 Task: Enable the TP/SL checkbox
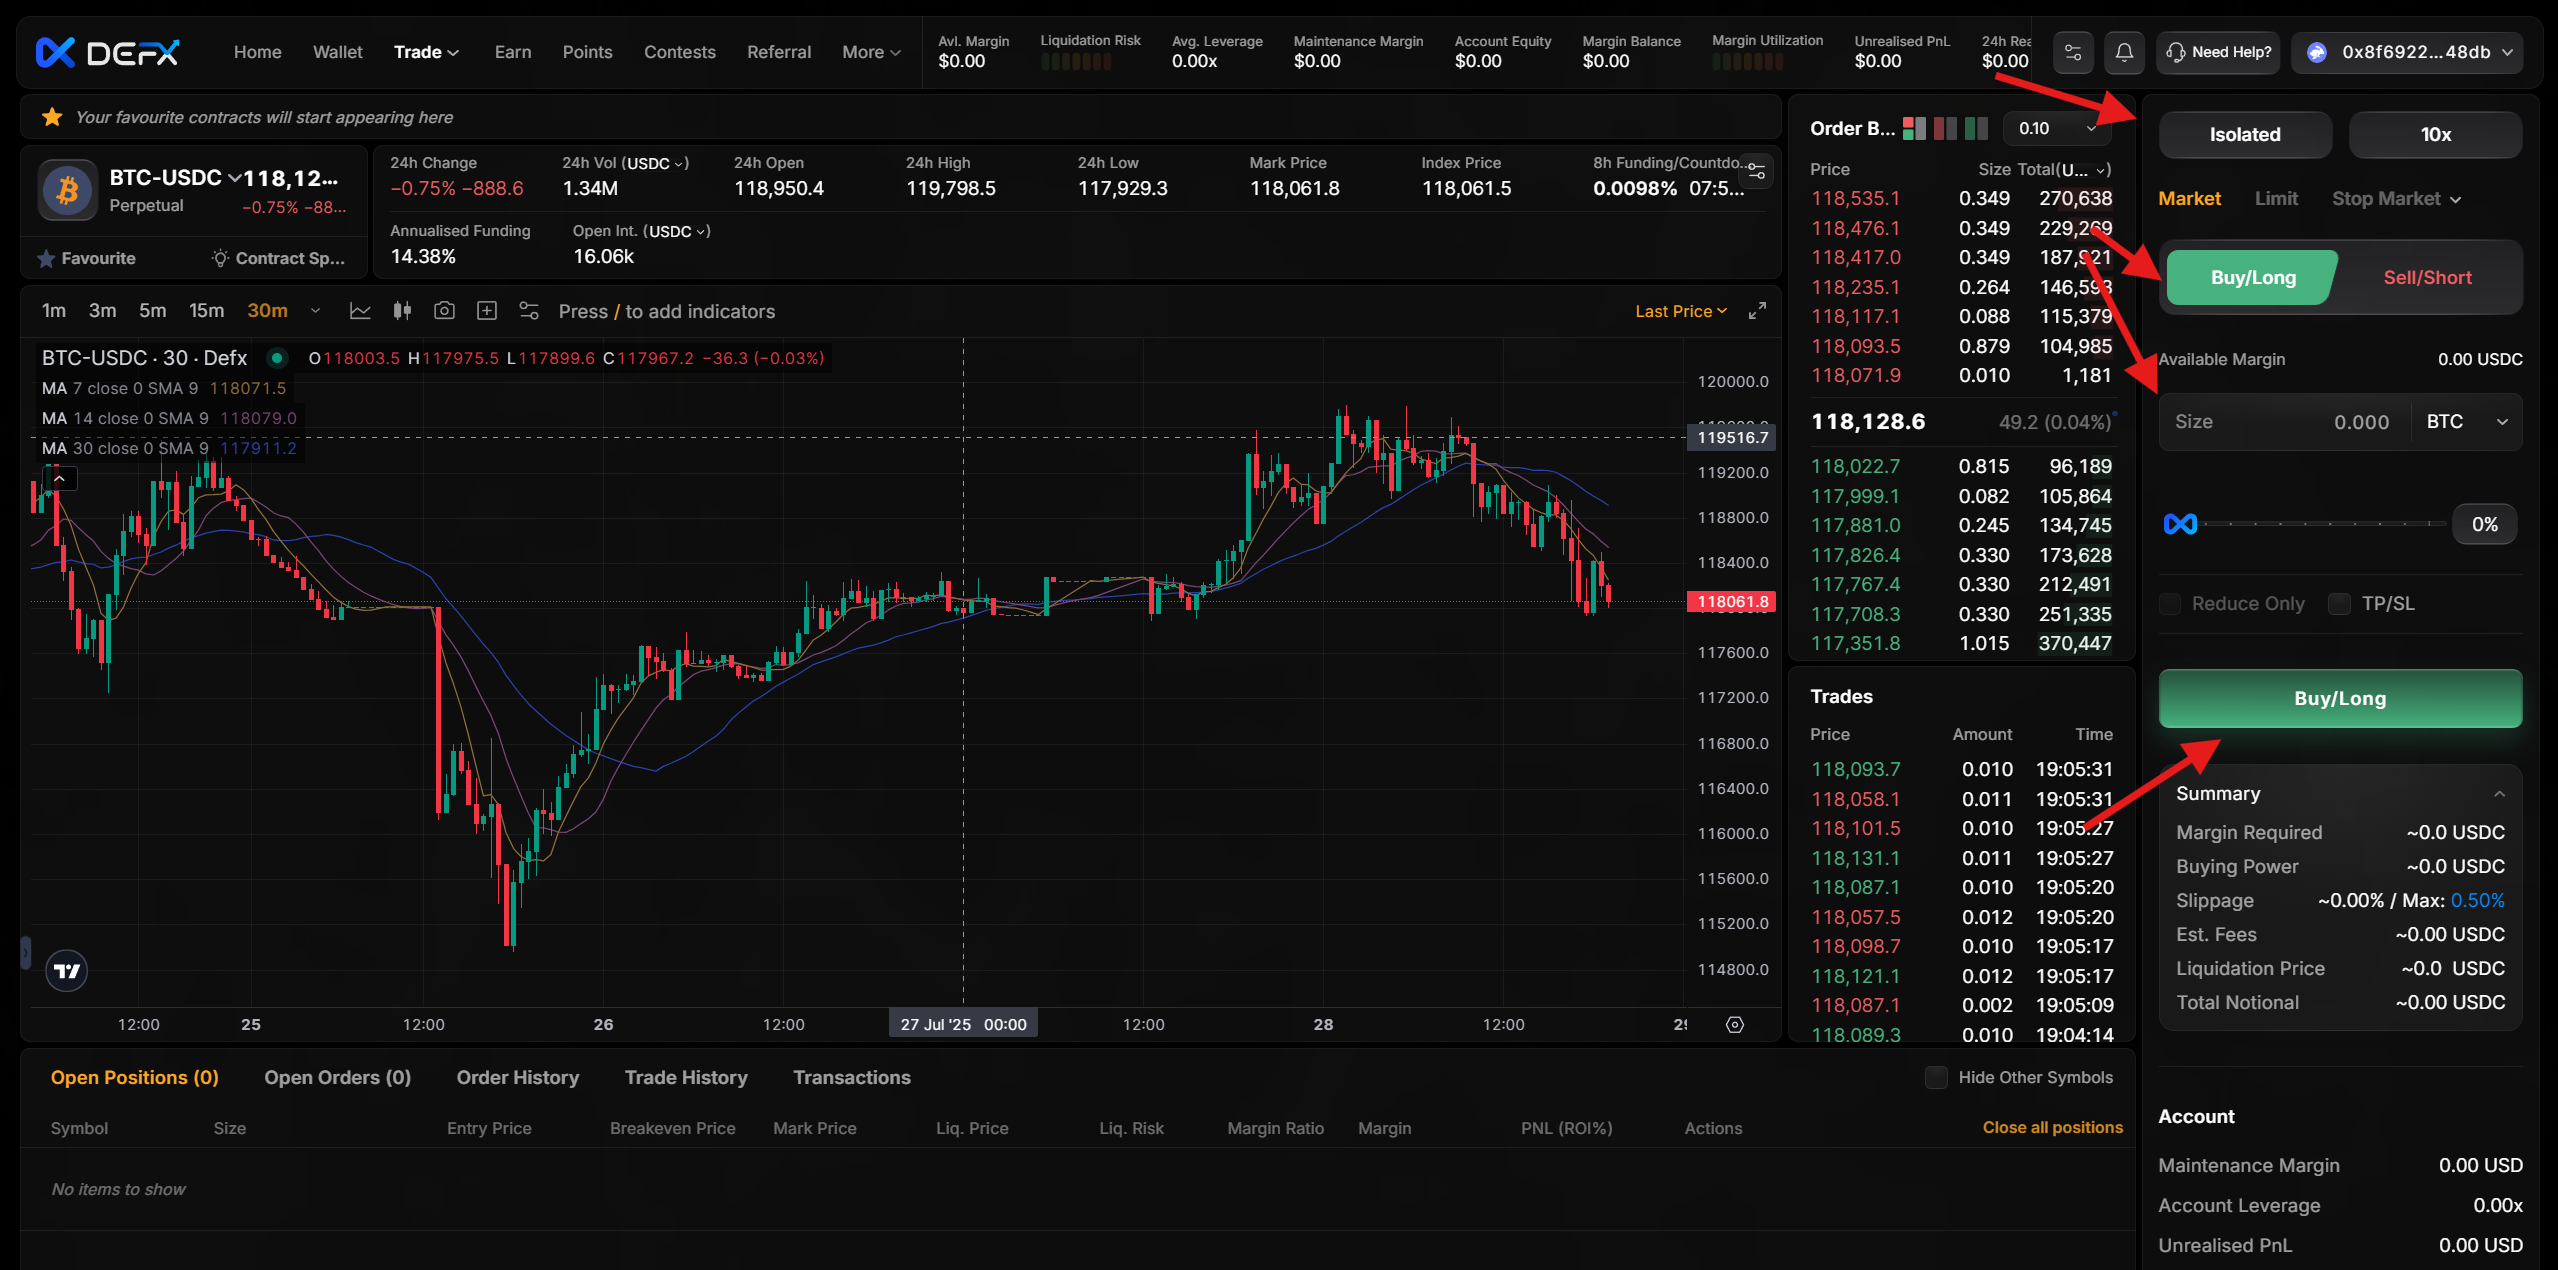pos(2339,603)
